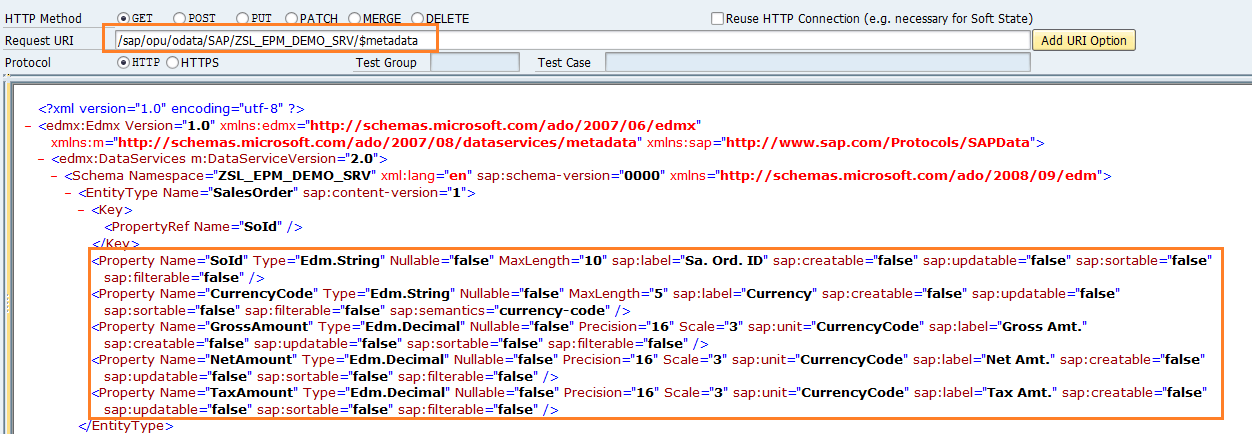Click the 2008/09/edm schema namespace URL
Viewport: 1252px width, 434px height.
point(908,176)
